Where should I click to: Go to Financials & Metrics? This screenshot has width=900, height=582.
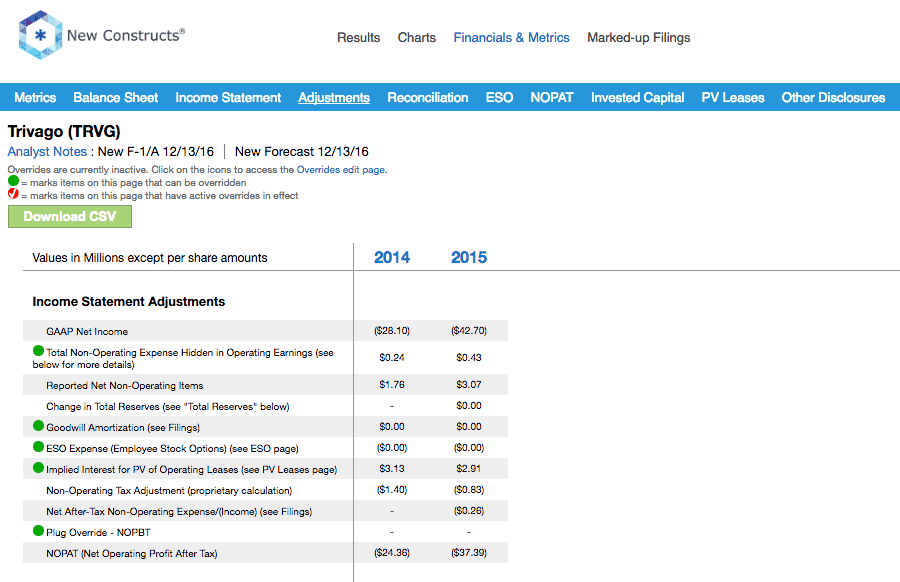click(511, 38)
